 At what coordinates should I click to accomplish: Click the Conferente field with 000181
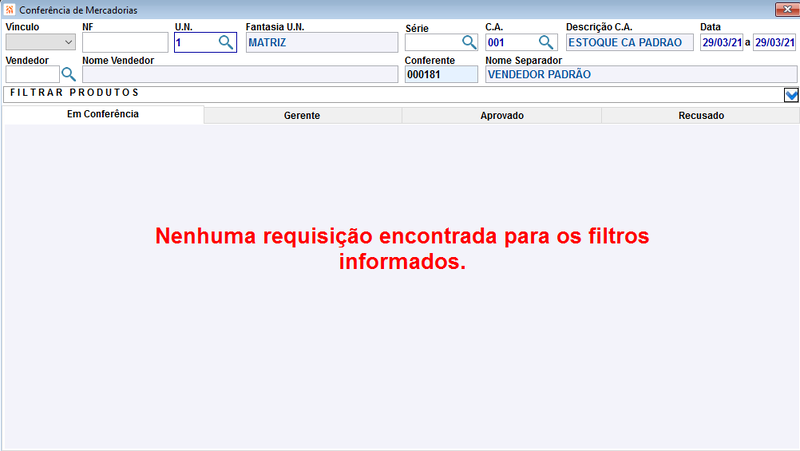click(x=441, y=74)
